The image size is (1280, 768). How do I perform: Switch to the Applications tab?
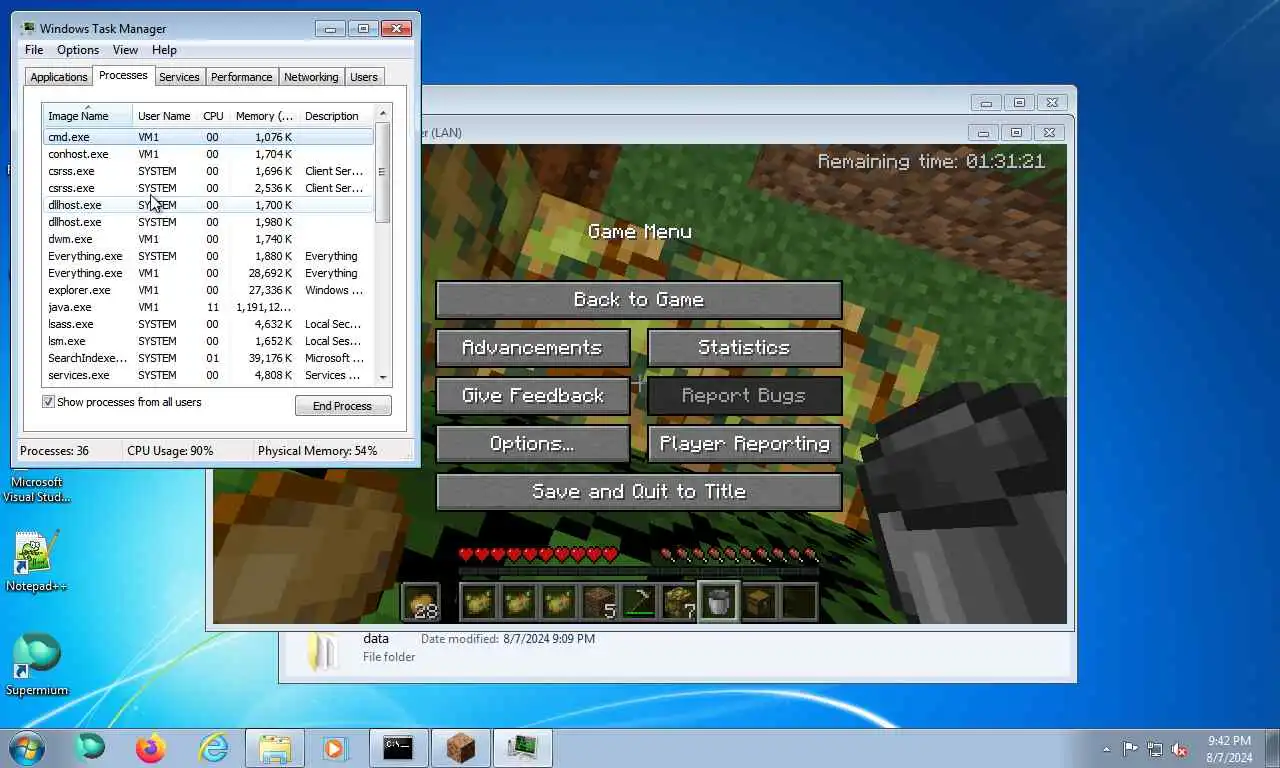(x=59, y=77)
